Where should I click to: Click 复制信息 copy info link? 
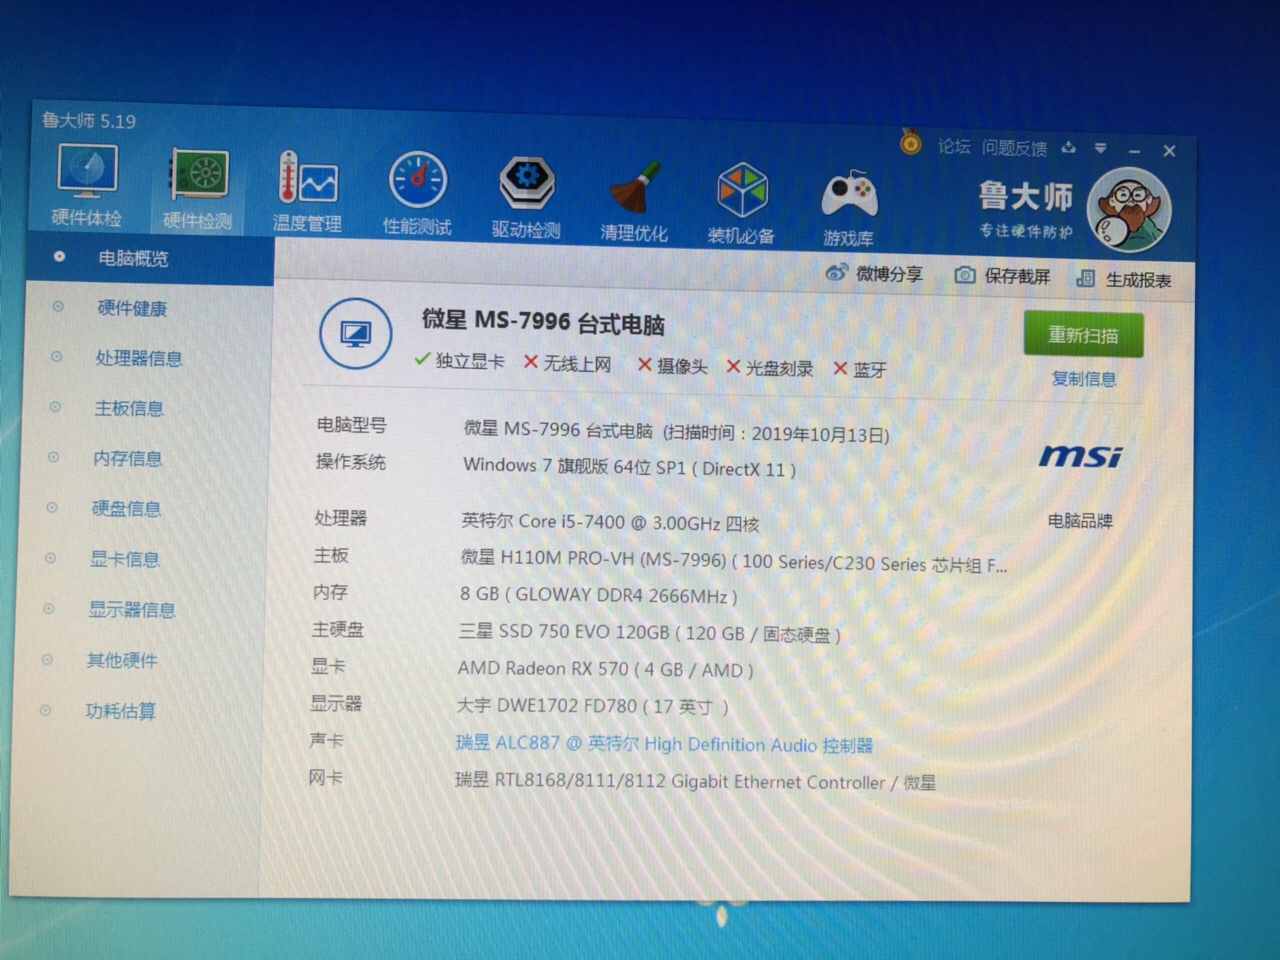tap(1084, 379)
